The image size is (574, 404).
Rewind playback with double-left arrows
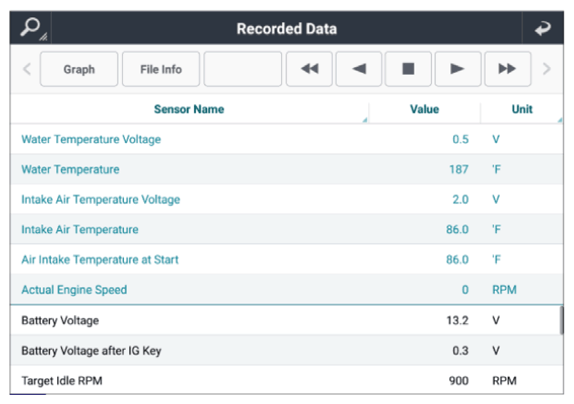pos(309,69)
